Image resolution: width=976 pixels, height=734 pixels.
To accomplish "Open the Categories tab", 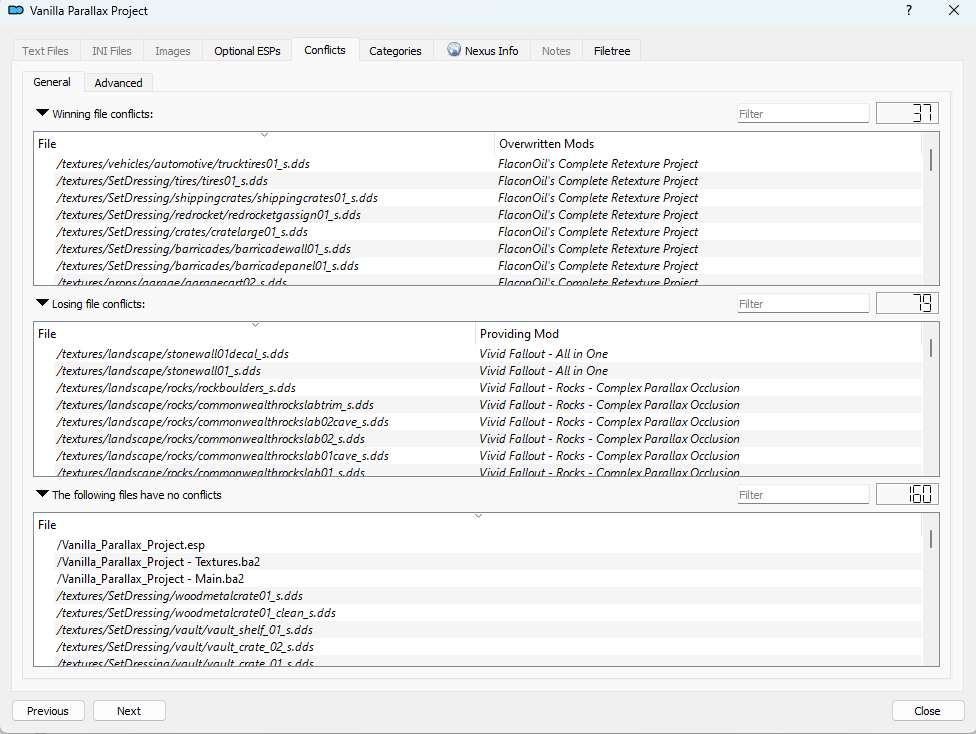I will (395, 51).
